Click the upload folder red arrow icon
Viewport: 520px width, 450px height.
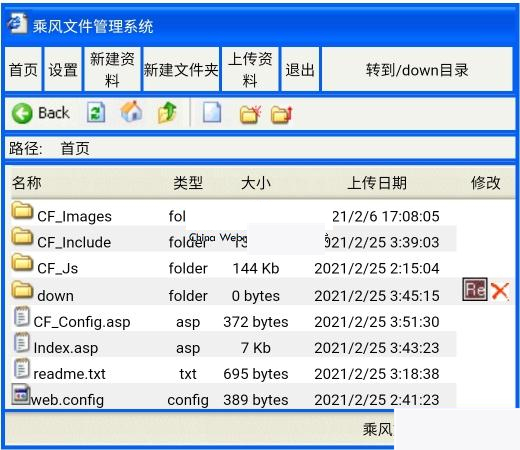tap(282, 115)
